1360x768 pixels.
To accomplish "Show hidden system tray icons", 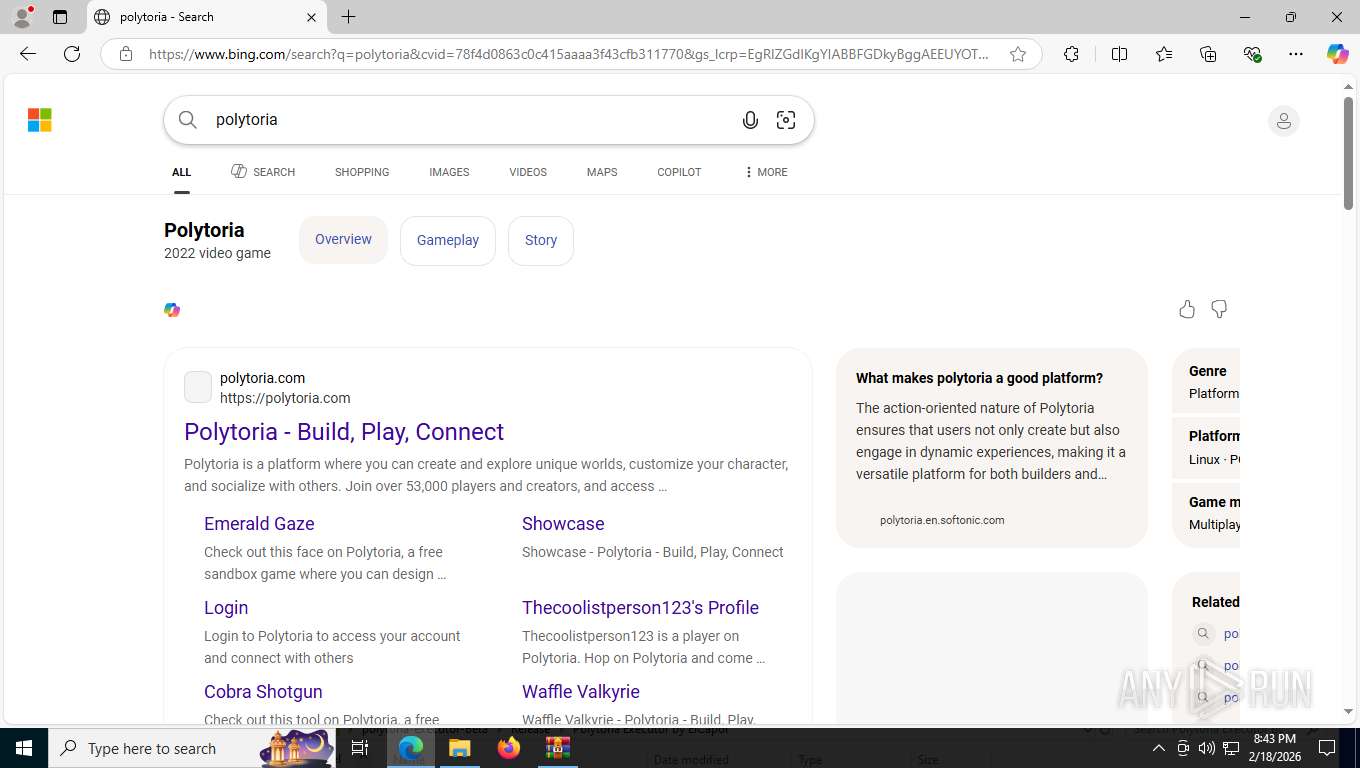I will 1159,748.
